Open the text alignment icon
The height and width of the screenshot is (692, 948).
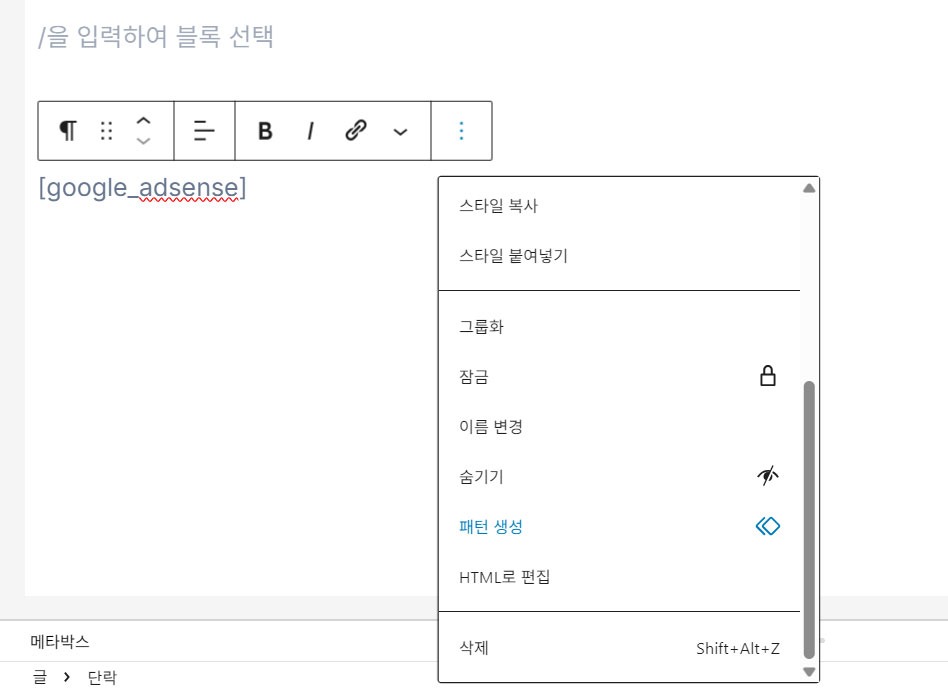(x=203, y=130)
